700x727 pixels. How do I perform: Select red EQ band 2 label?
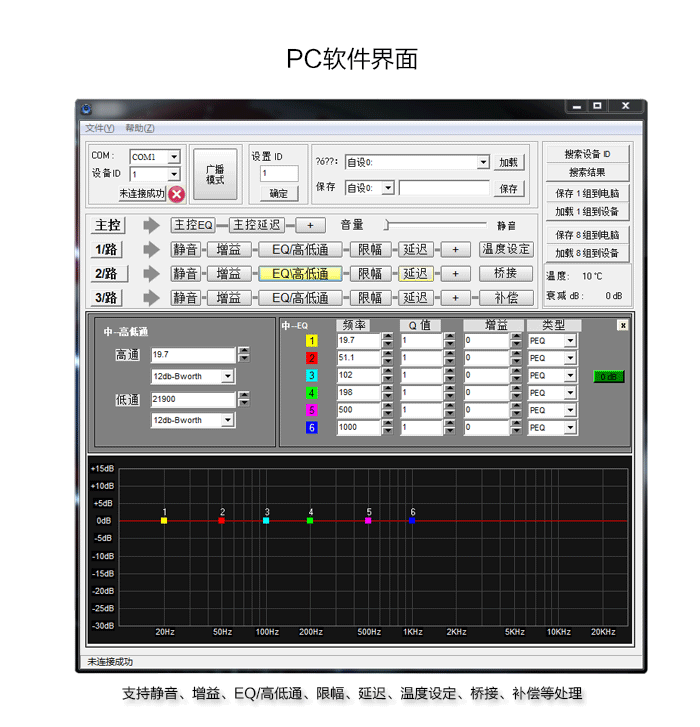(312, 358)
